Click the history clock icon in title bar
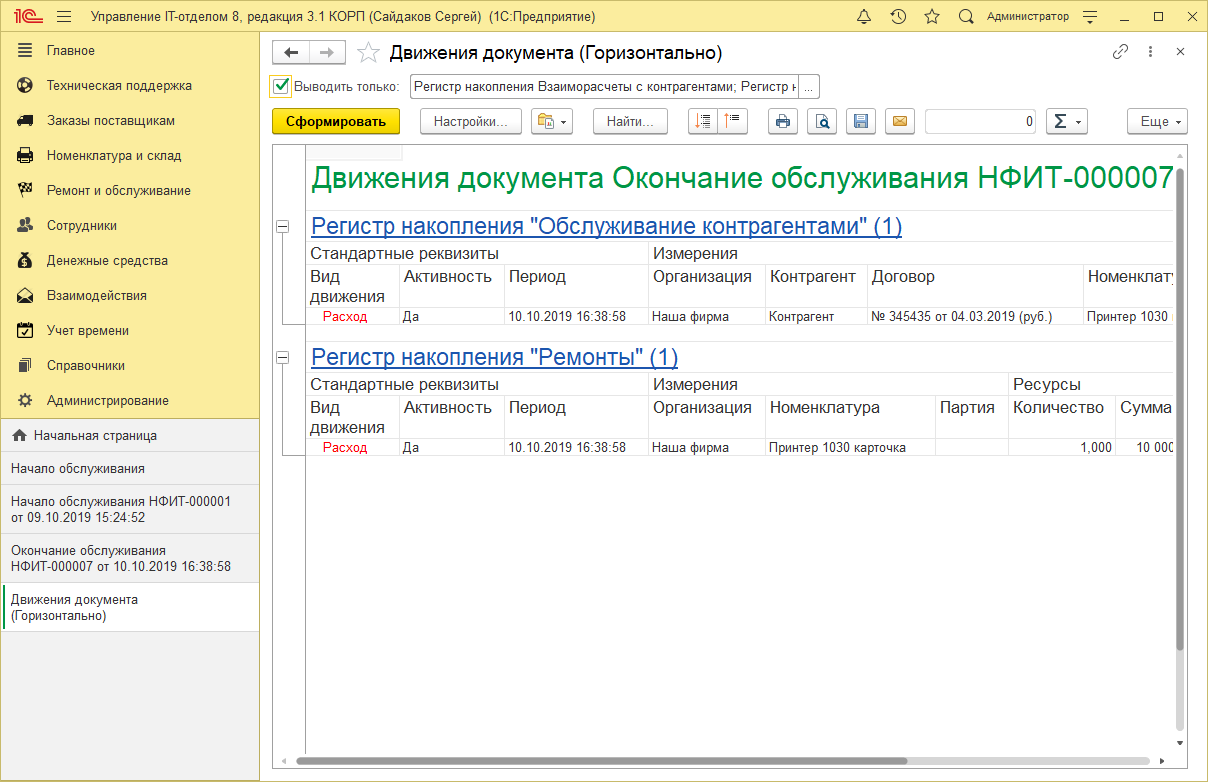Viewport: 1208px width, 782px height. (x=898, y=16)
